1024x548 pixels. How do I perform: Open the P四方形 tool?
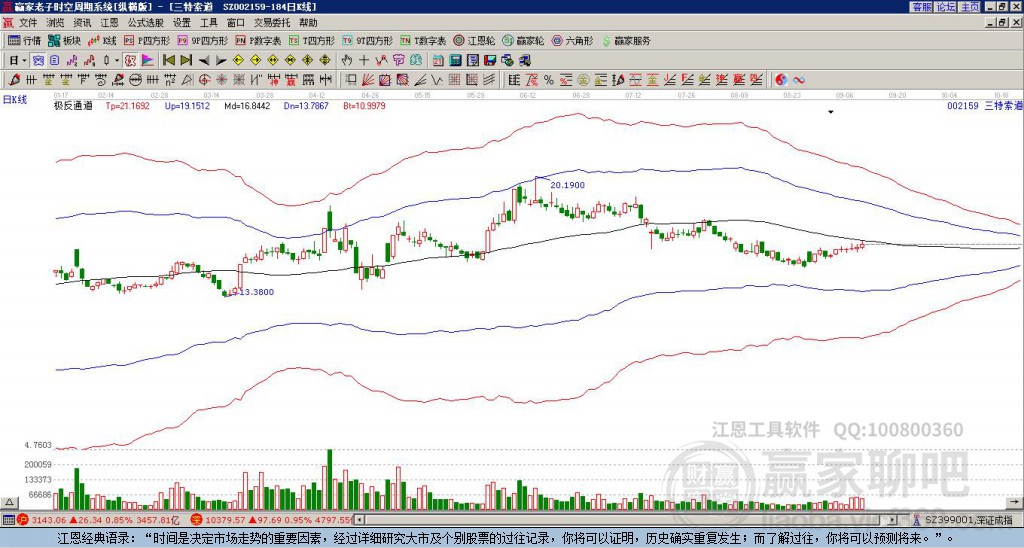click(147, 40)
